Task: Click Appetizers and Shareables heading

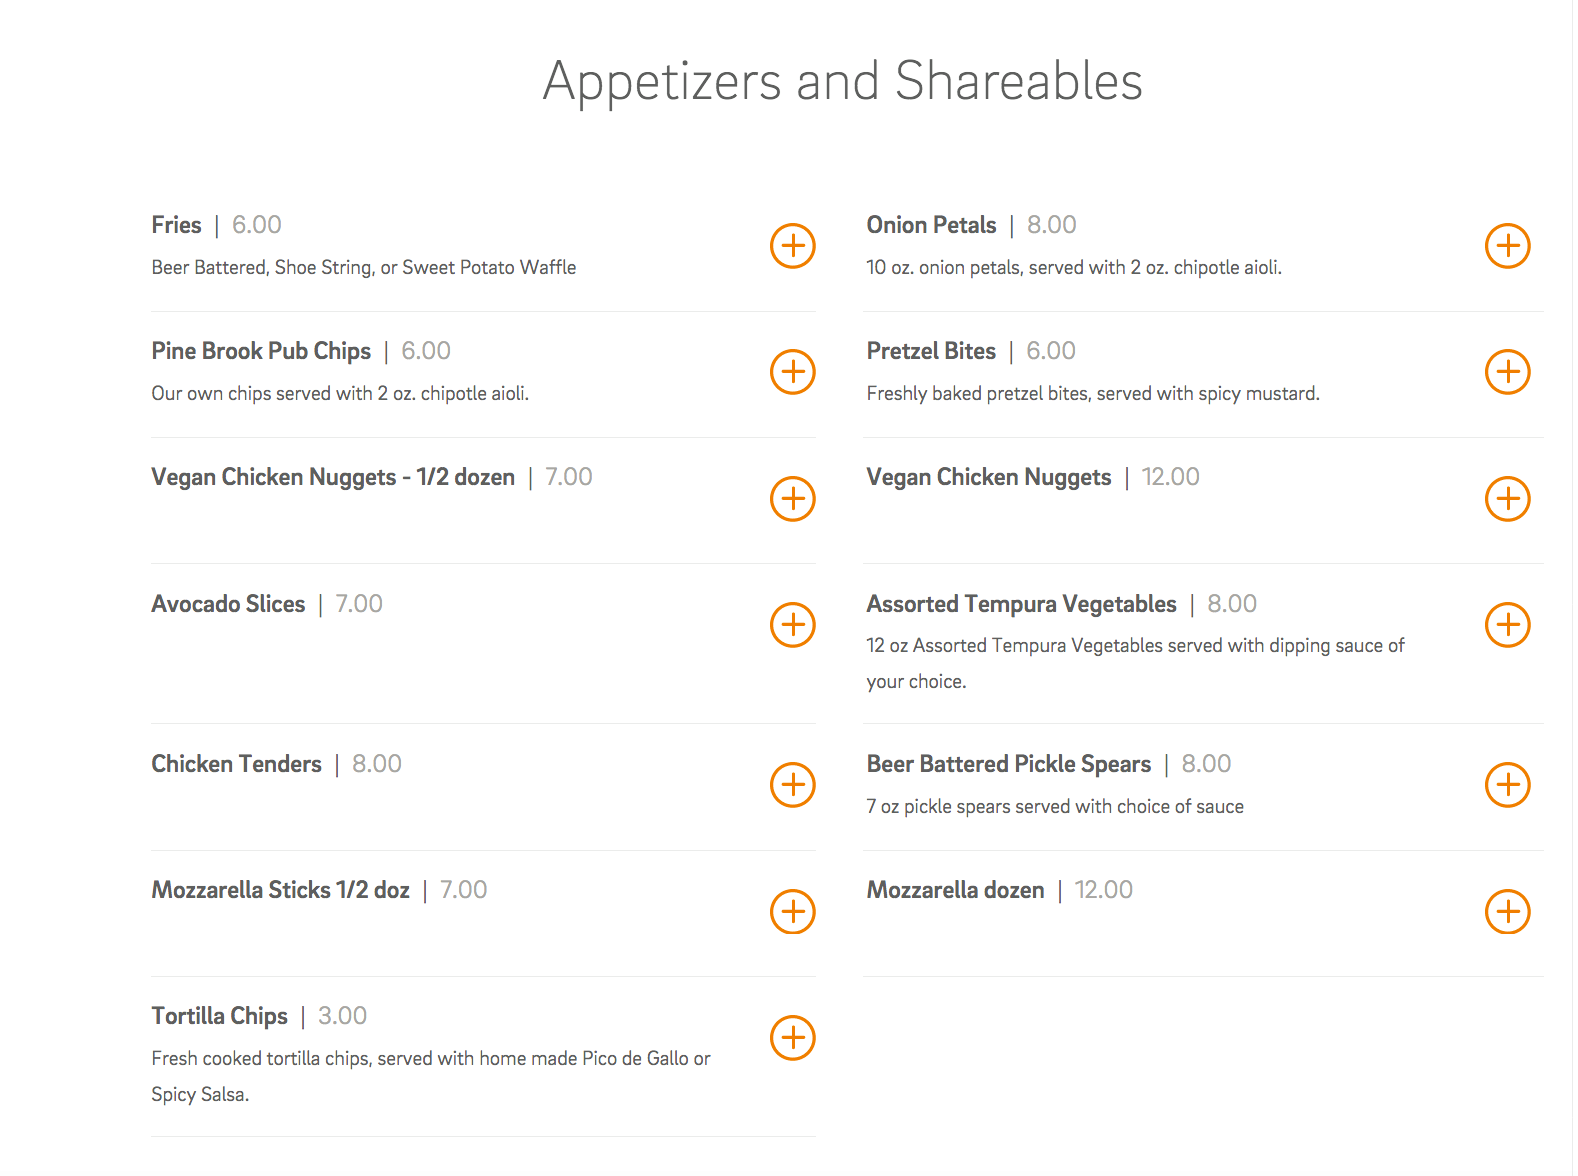Action: click(842, 81)
